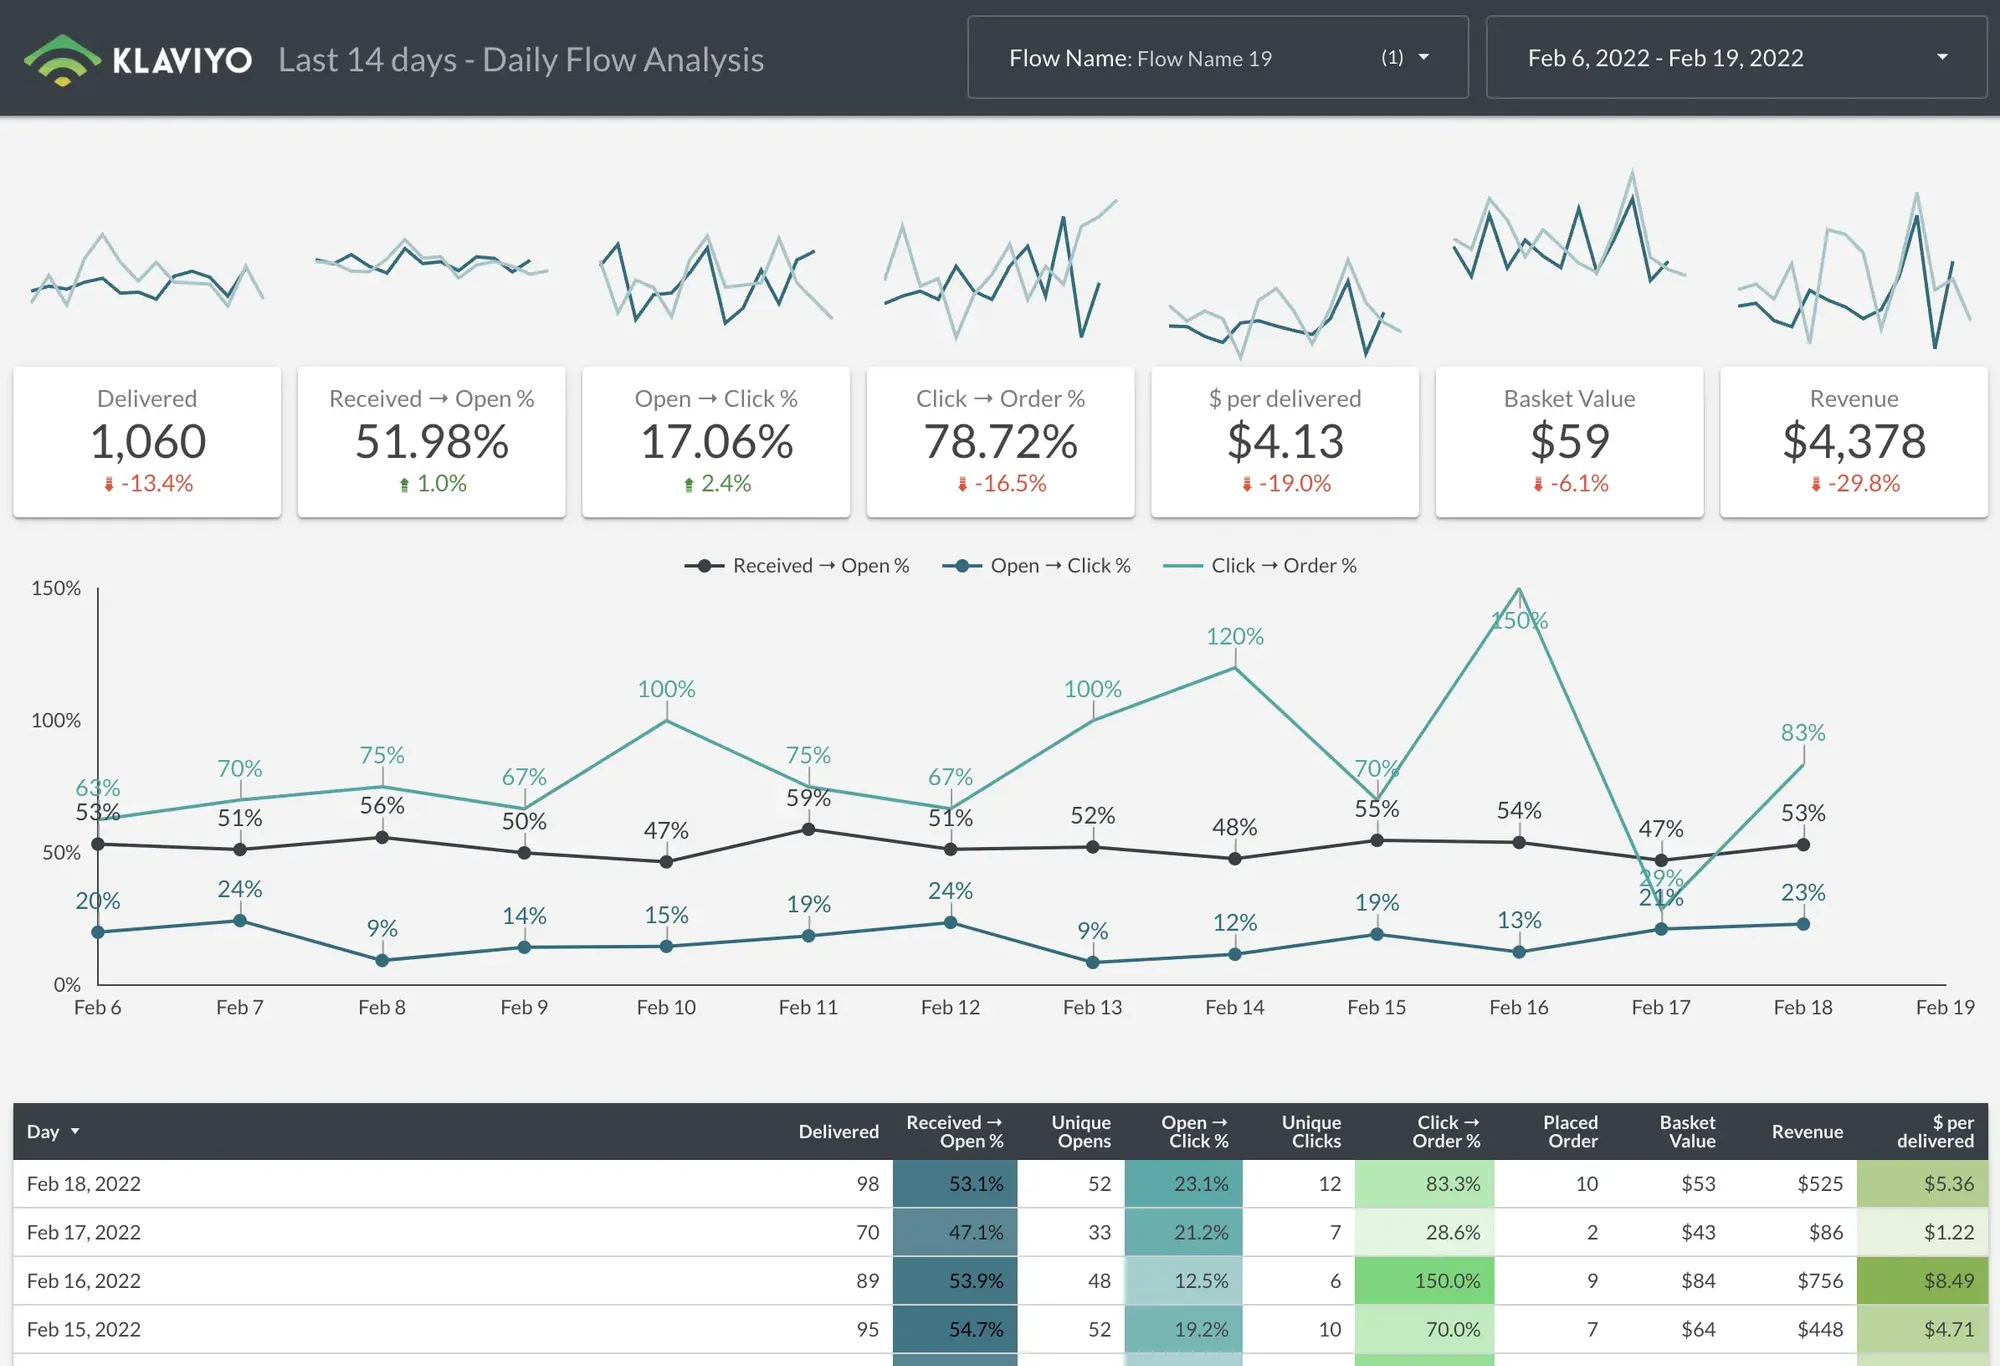2000x1366 pixels.
Task: Click the Feb 10 x-axis label
Action: coord(666,1007)
